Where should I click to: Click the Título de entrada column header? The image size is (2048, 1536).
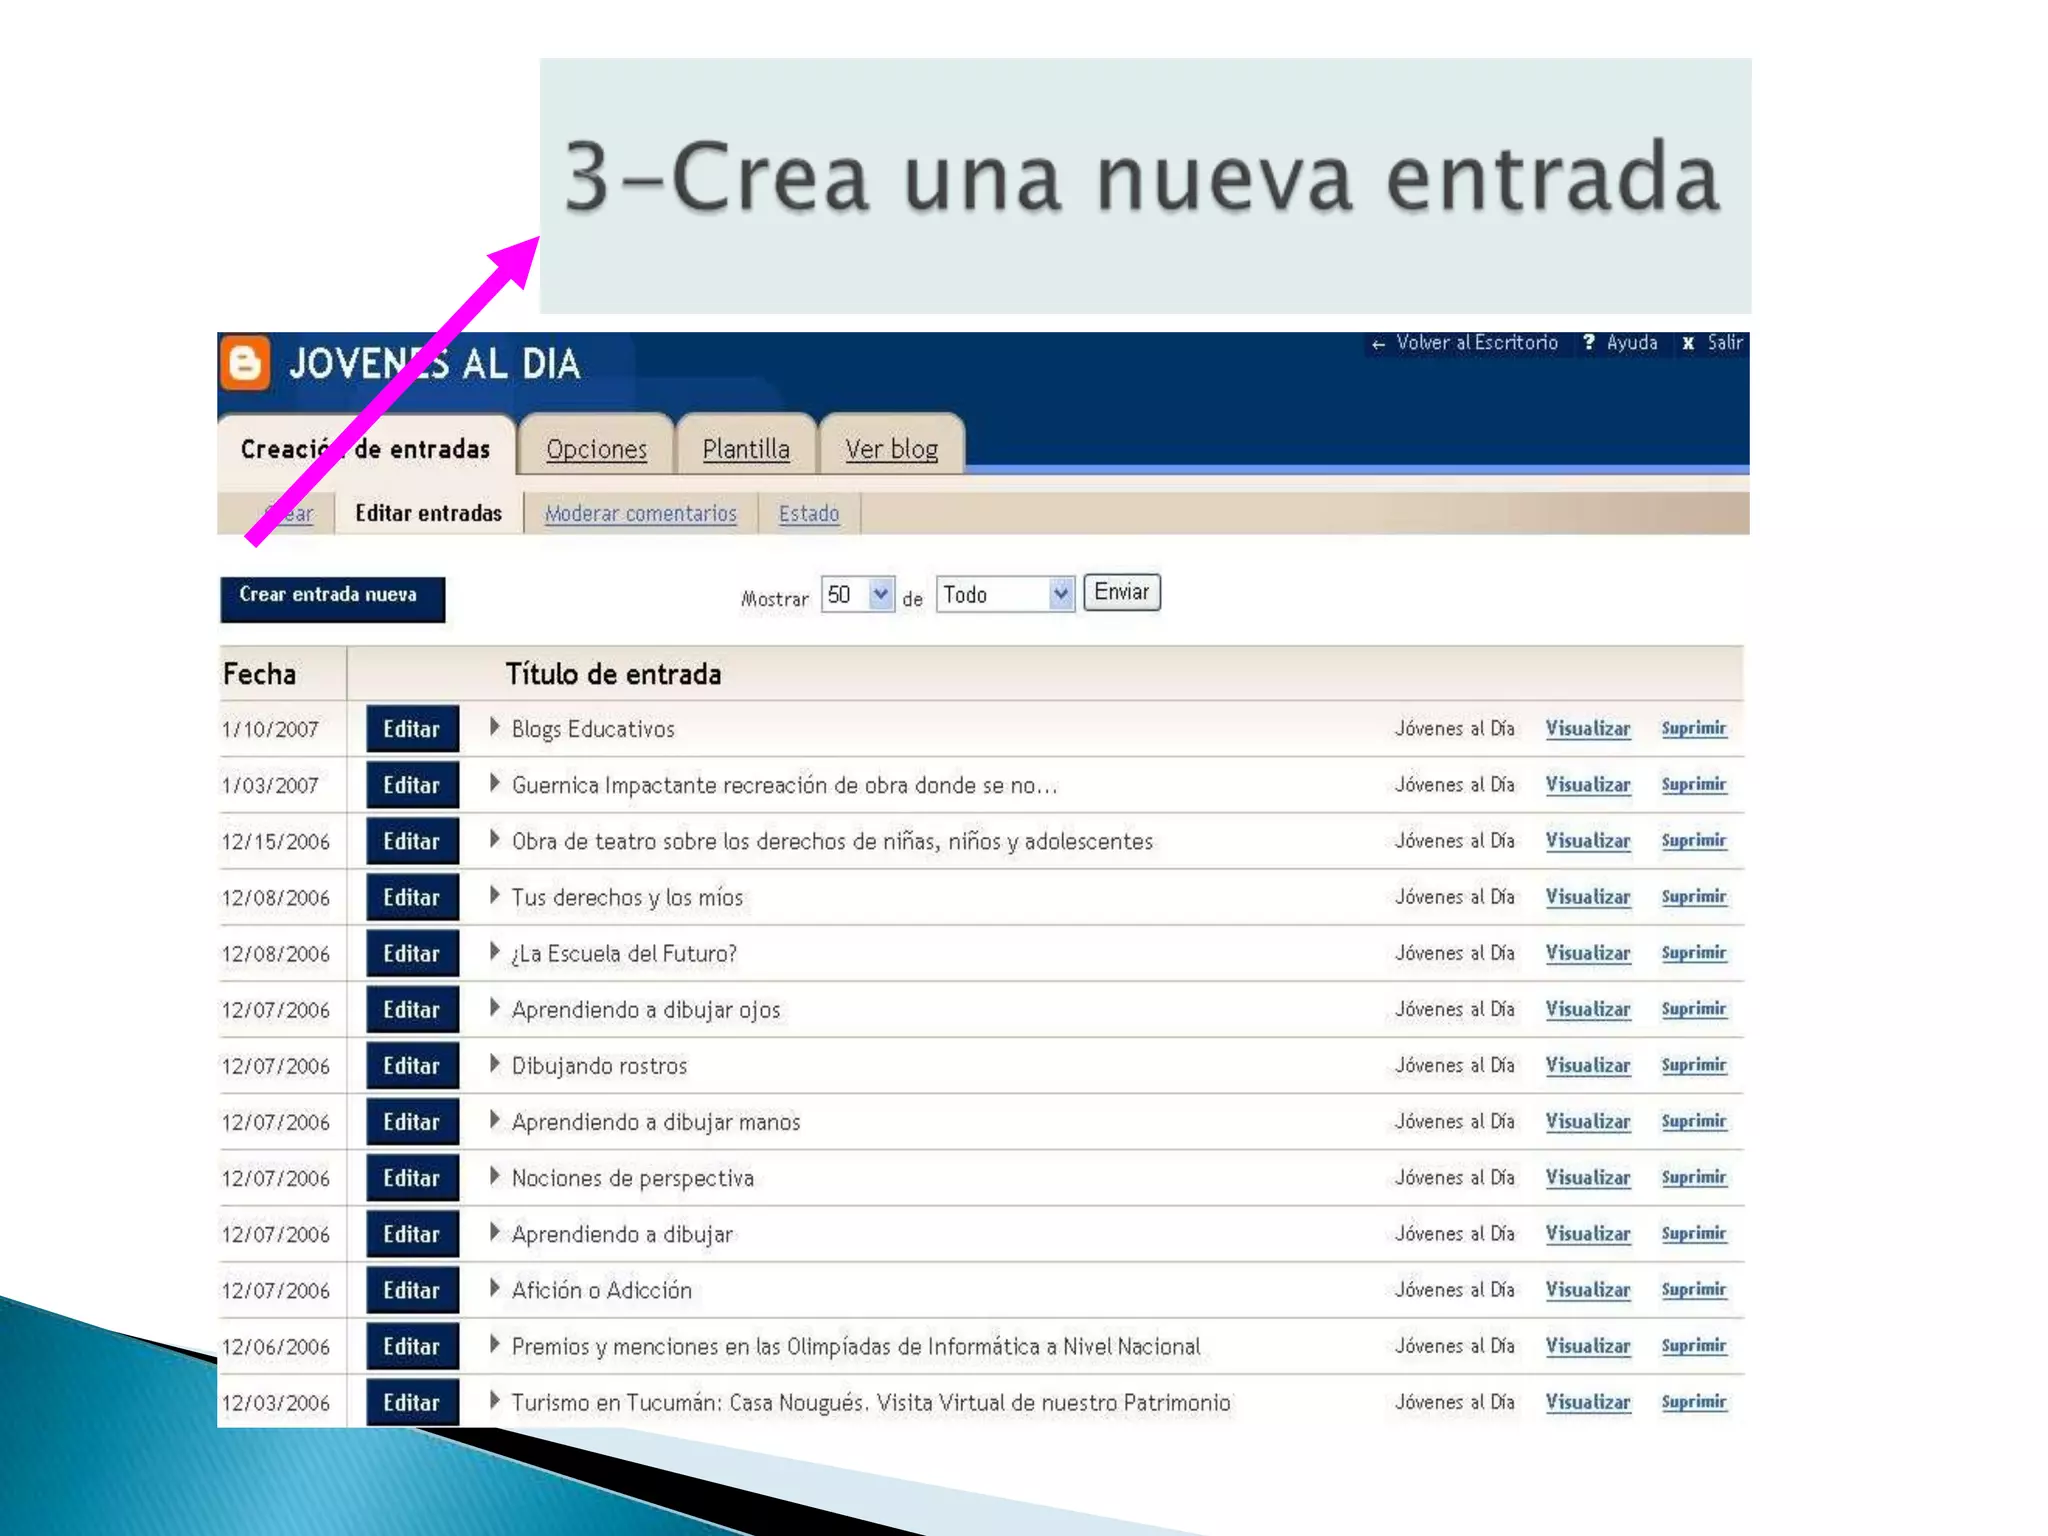(613, 674)
